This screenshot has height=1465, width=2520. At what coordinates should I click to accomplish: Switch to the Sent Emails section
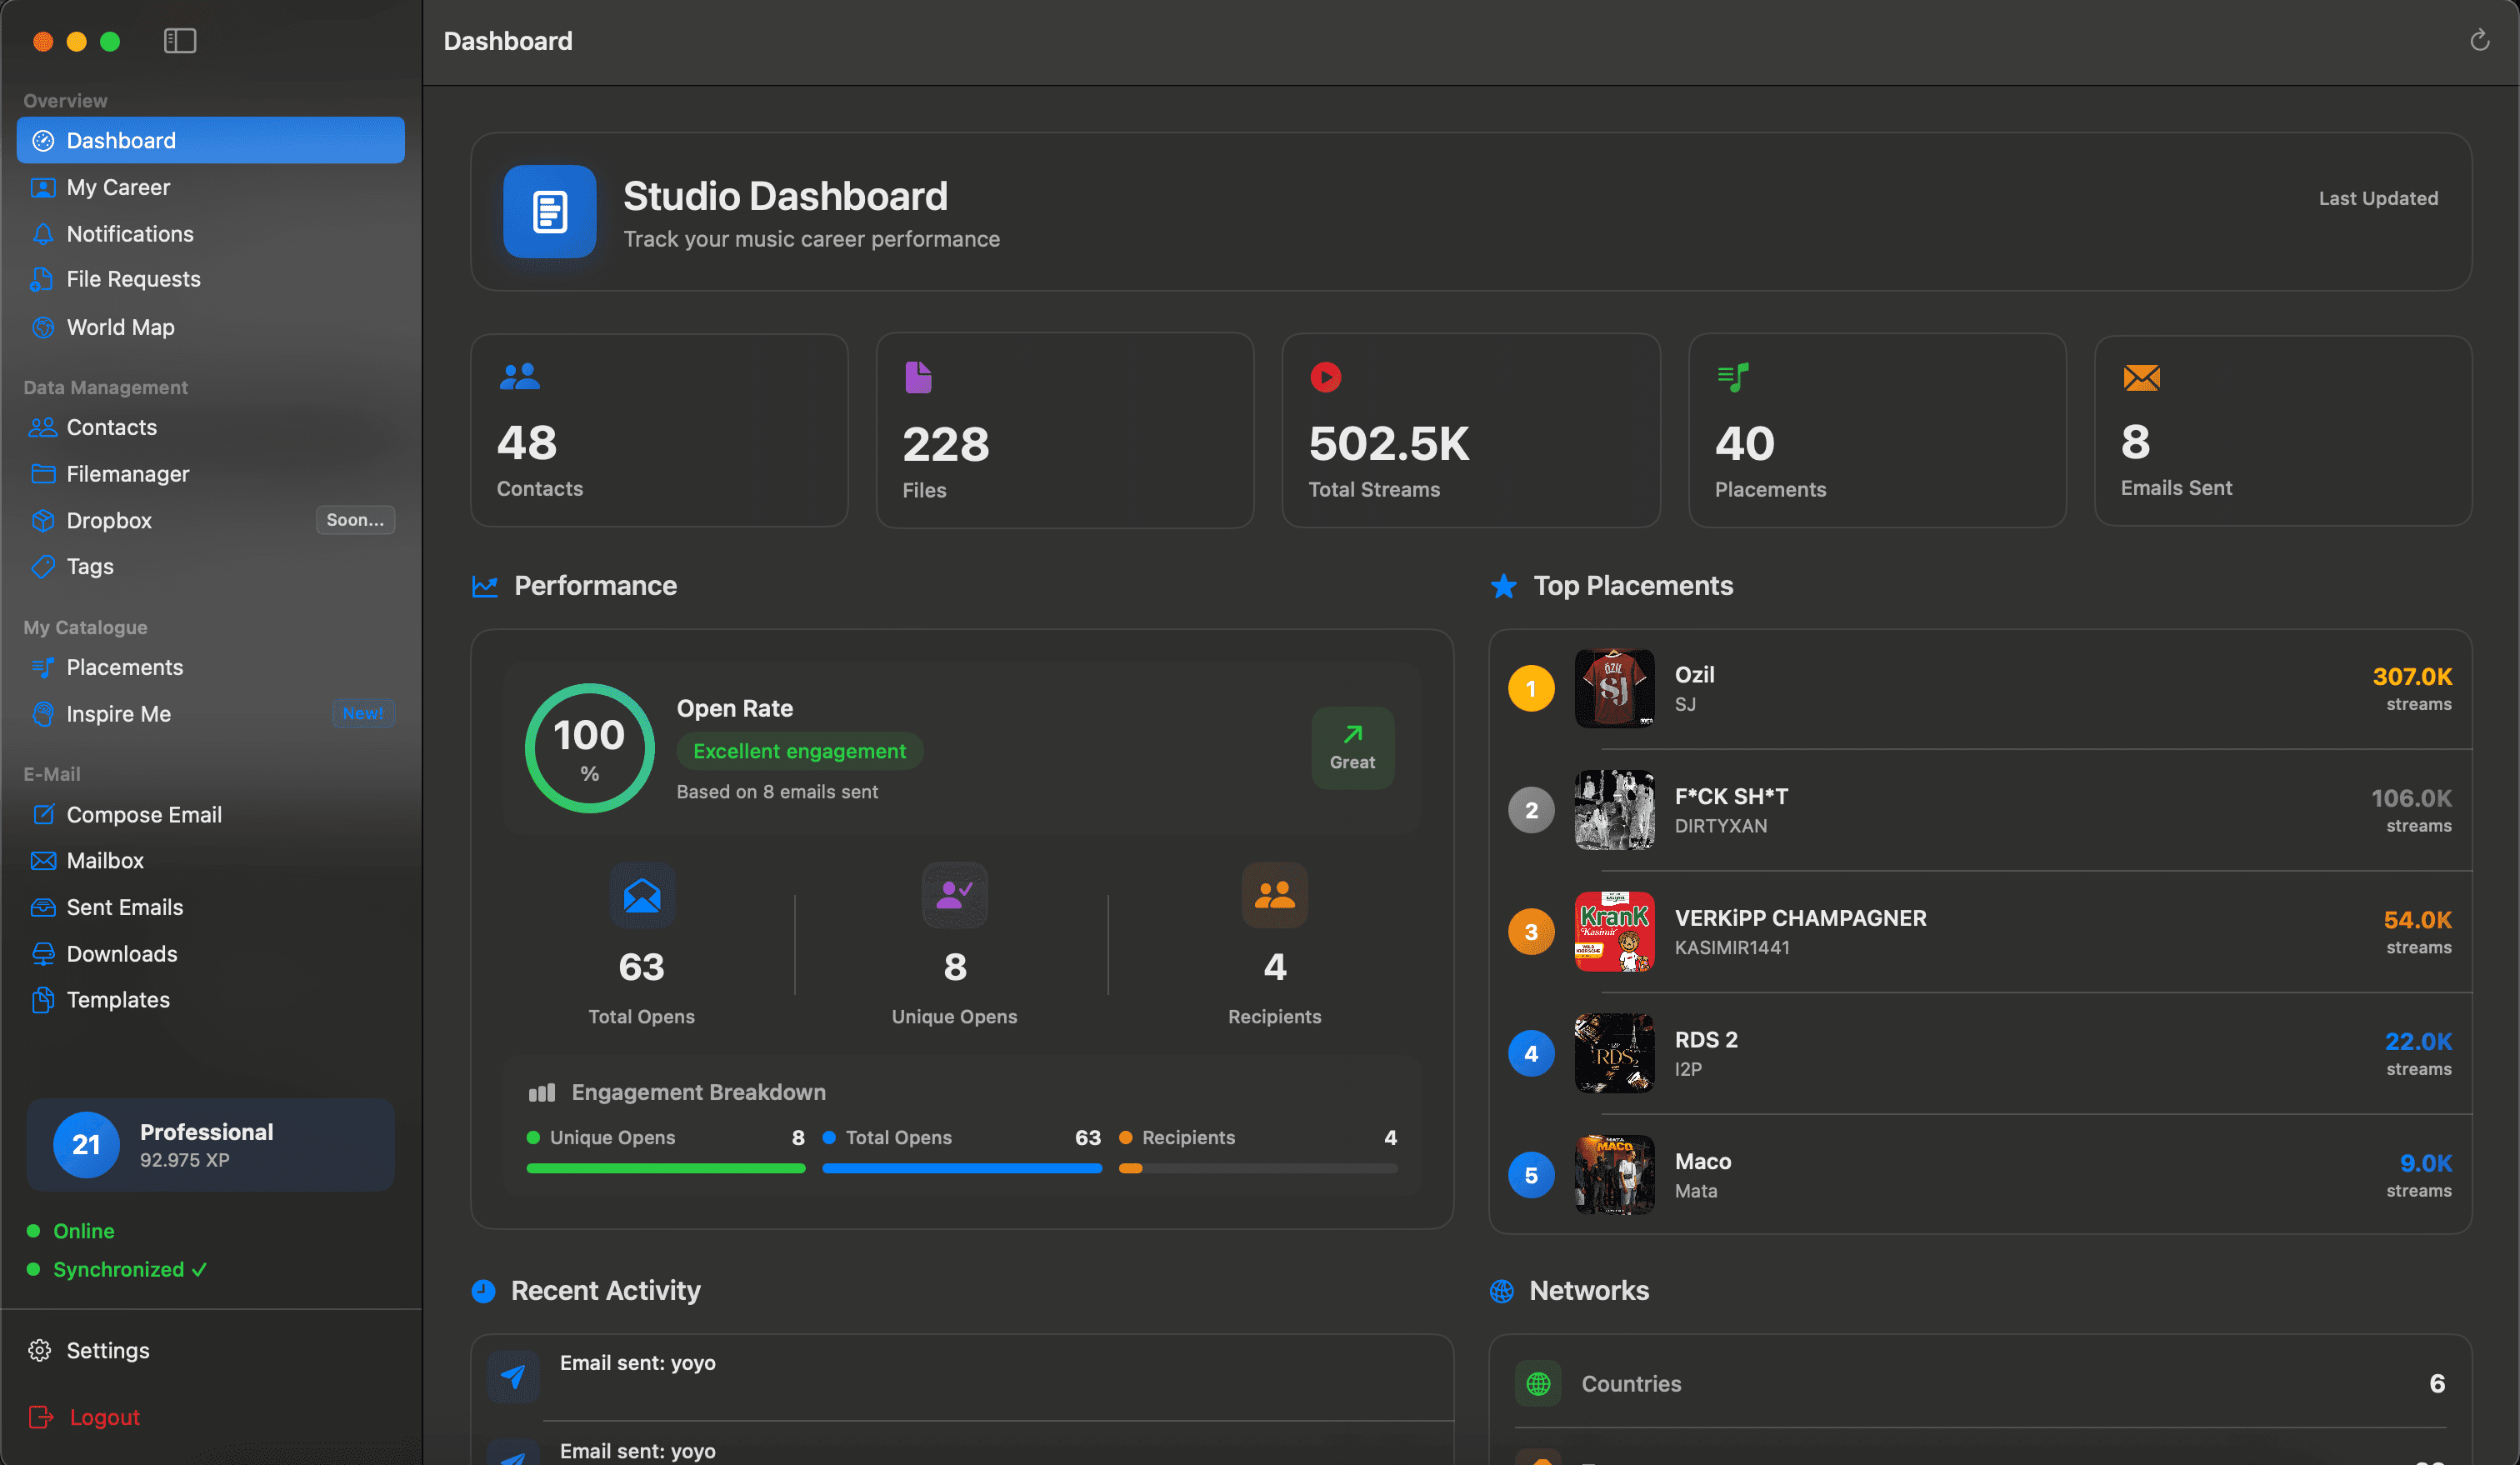click(125, 907)
